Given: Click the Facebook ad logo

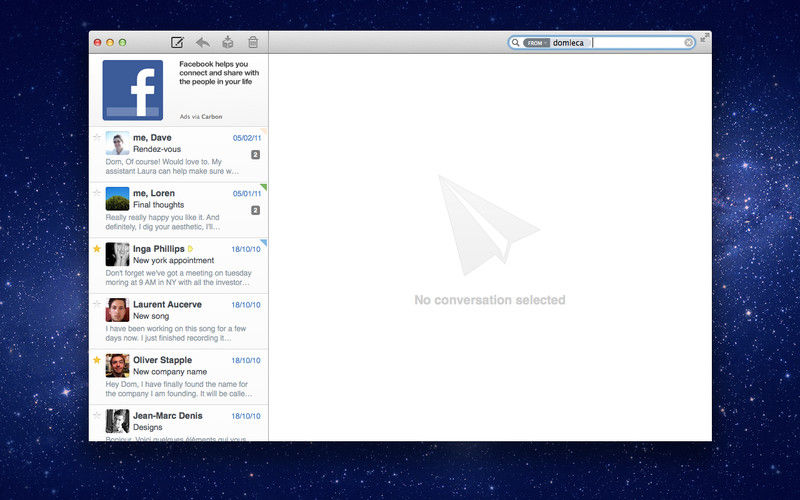Looking at the screenshot, I should pos(133,90).
